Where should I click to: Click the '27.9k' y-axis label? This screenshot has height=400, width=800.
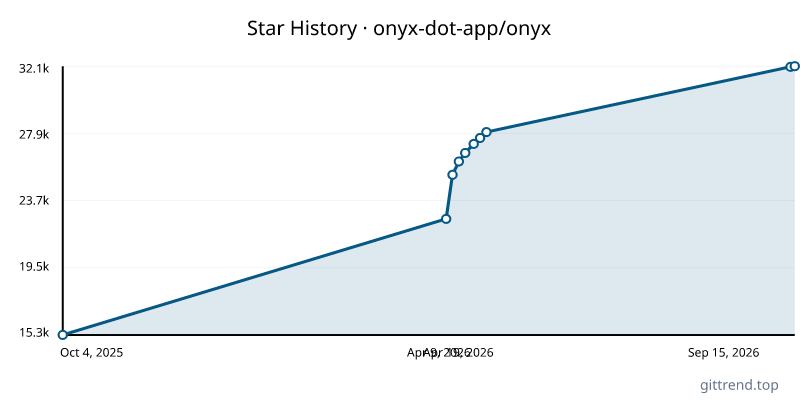click(34, 135)
